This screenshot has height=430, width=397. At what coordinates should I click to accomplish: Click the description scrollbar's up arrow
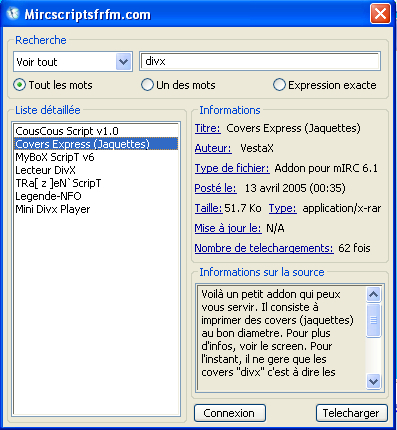(x=373, y=294)
